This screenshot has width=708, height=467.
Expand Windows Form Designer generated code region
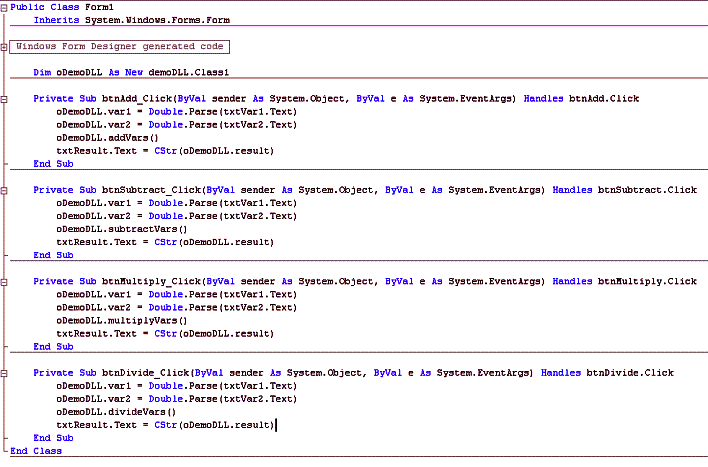point(4,47)
